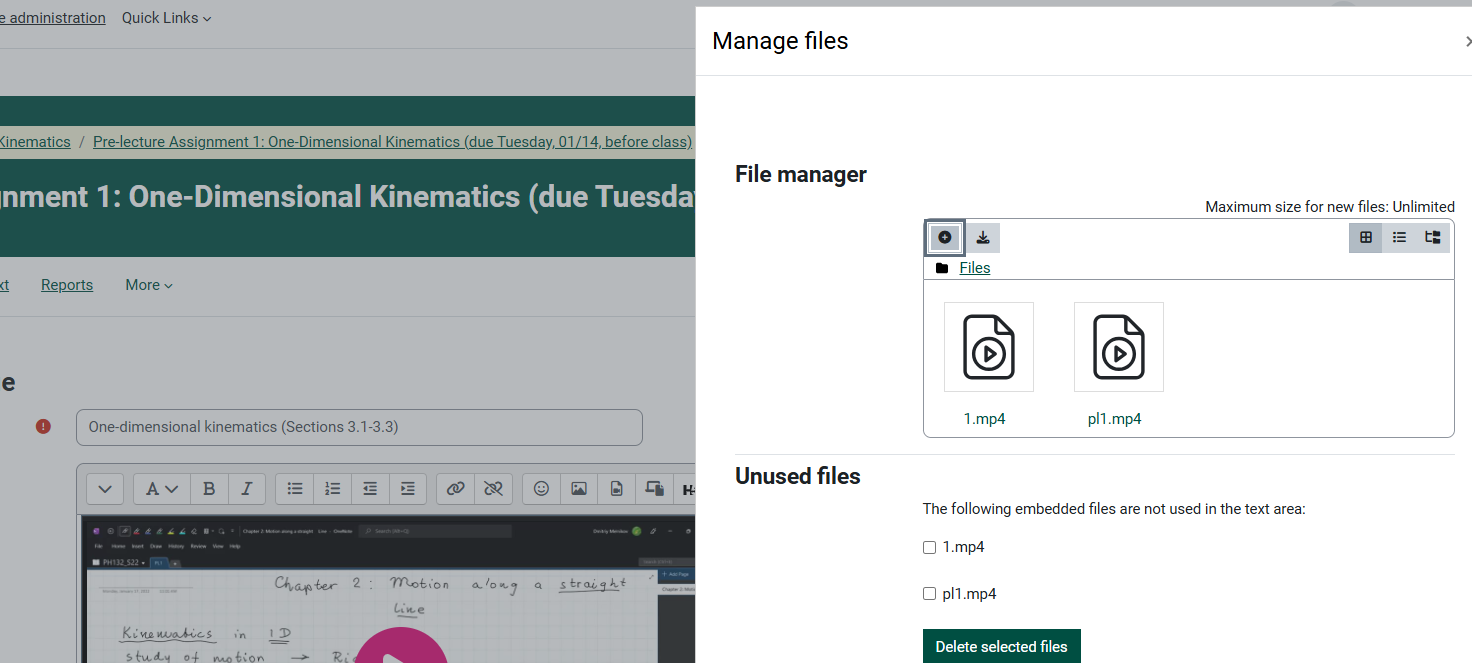
Task: Switch file manager to tree view
Action: point(1431,237)
